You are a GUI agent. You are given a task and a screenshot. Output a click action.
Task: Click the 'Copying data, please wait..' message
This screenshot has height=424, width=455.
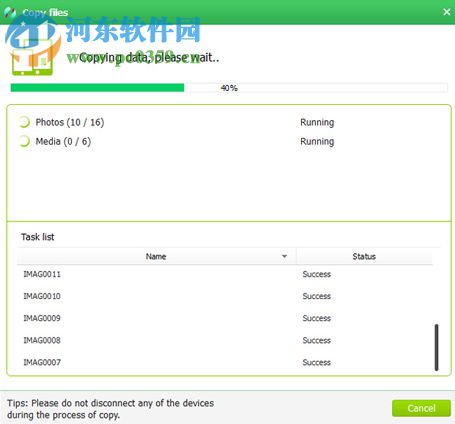click(x=149, y=58)
